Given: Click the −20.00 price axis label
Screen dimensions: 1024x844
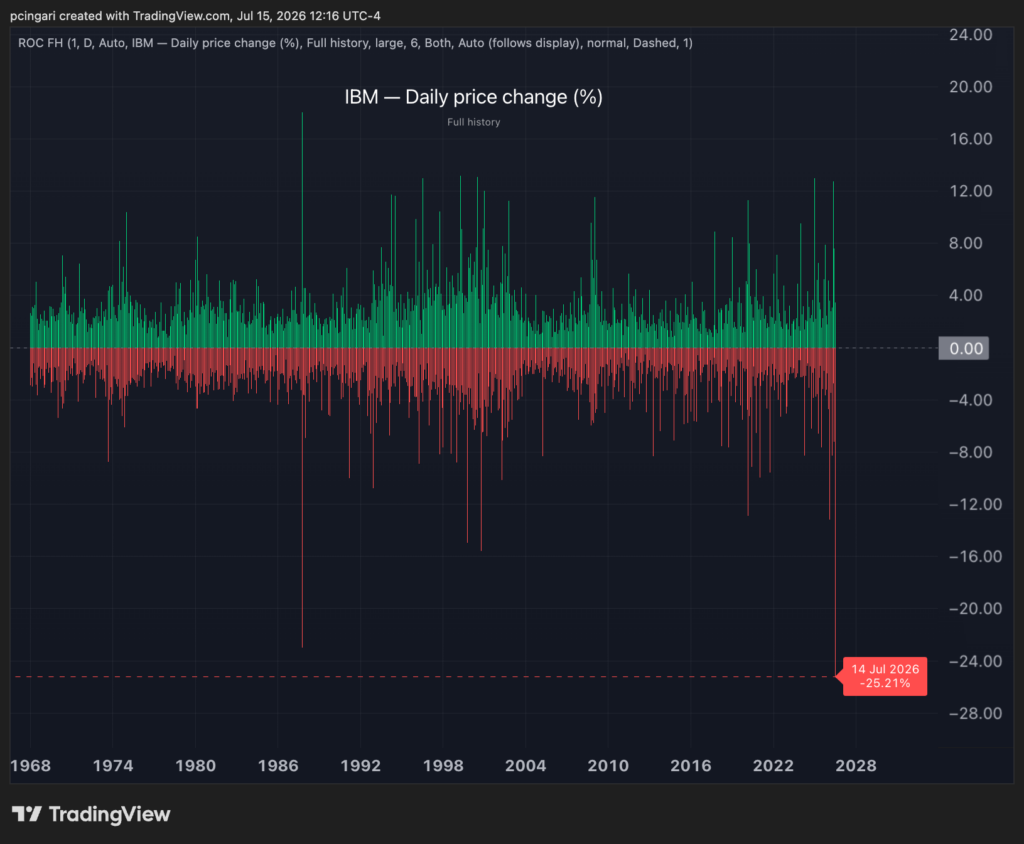Looking at the screenshot, I should pyautogui.click(x=975, y=609).
